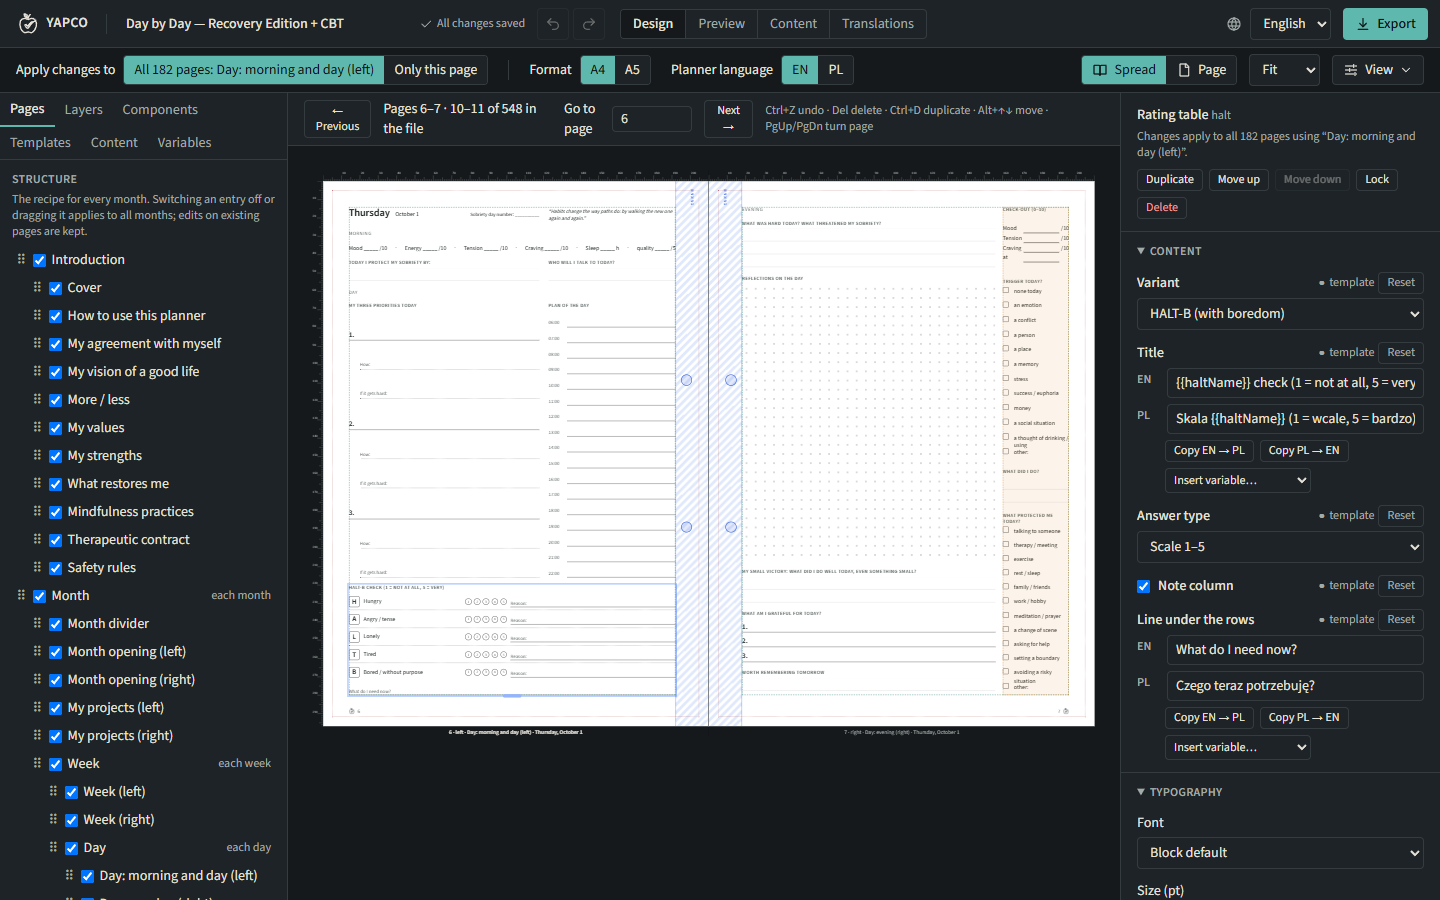Image resolution: width=1440 pixels, height=900 pixels.
Task: Open the View options menu
Action: click(1377, 70)
